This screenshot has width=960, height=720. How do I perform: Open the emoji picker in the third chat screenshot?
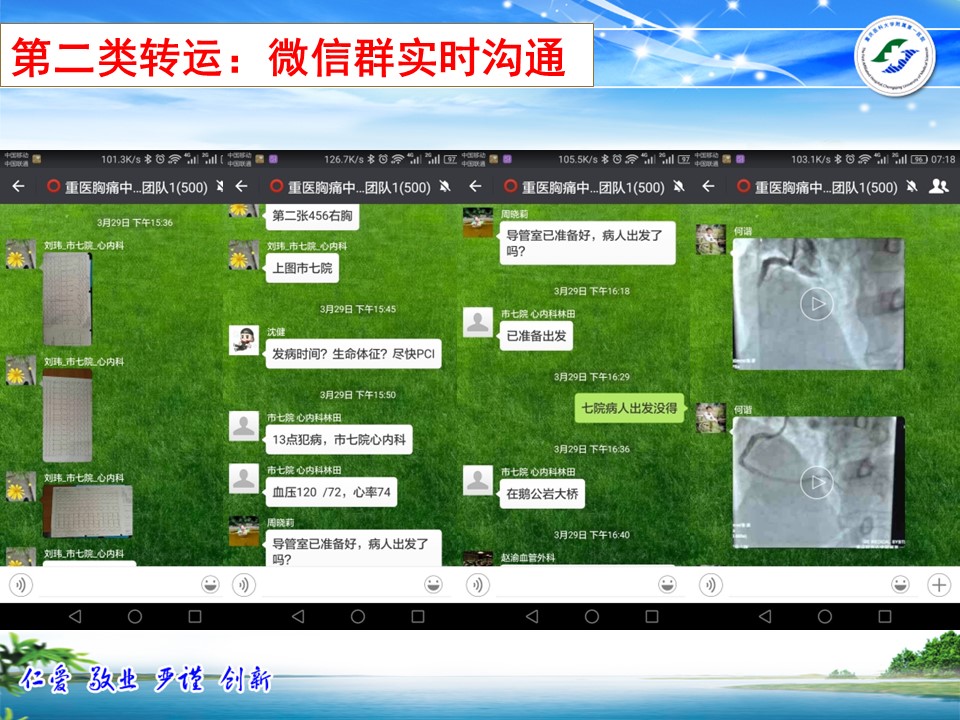[x=667, y=584]
